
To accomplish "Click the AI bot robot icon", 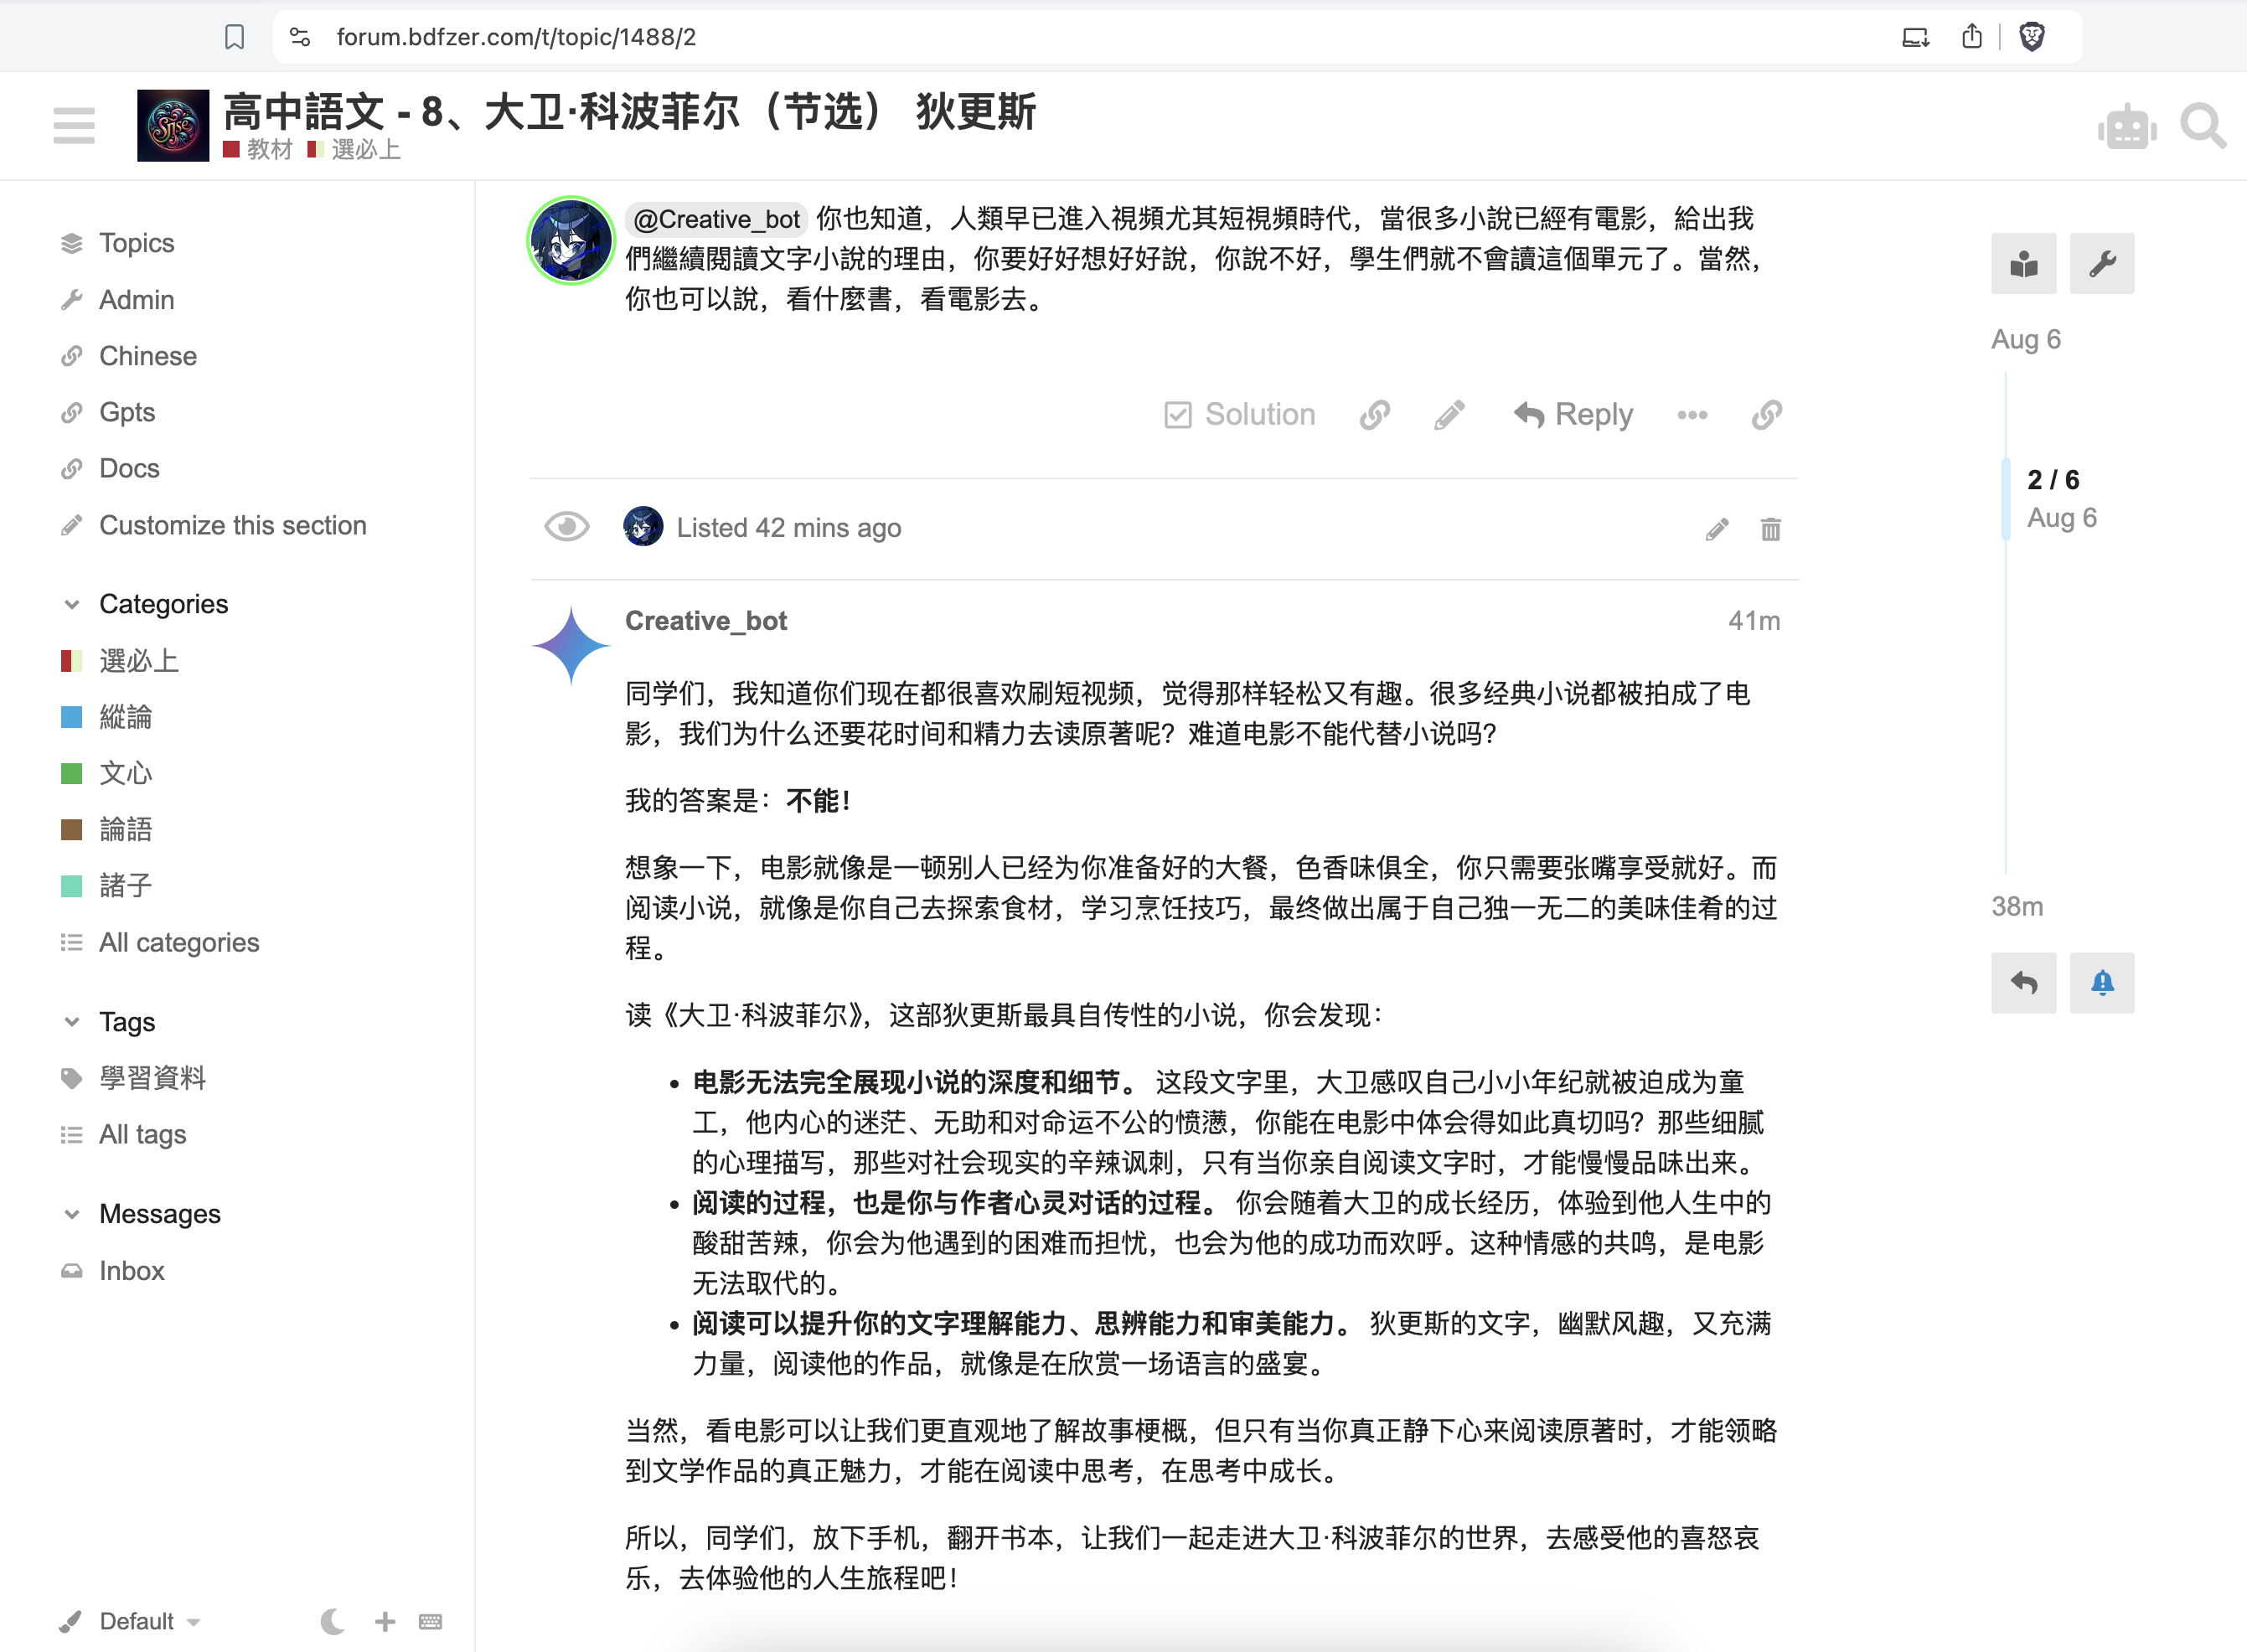I will pos(2126,127).
